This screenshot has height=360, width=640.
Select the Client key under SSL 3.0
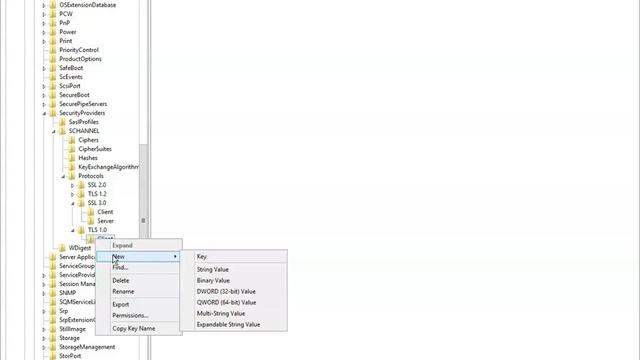pyautogui.click(x=105, y=212)
